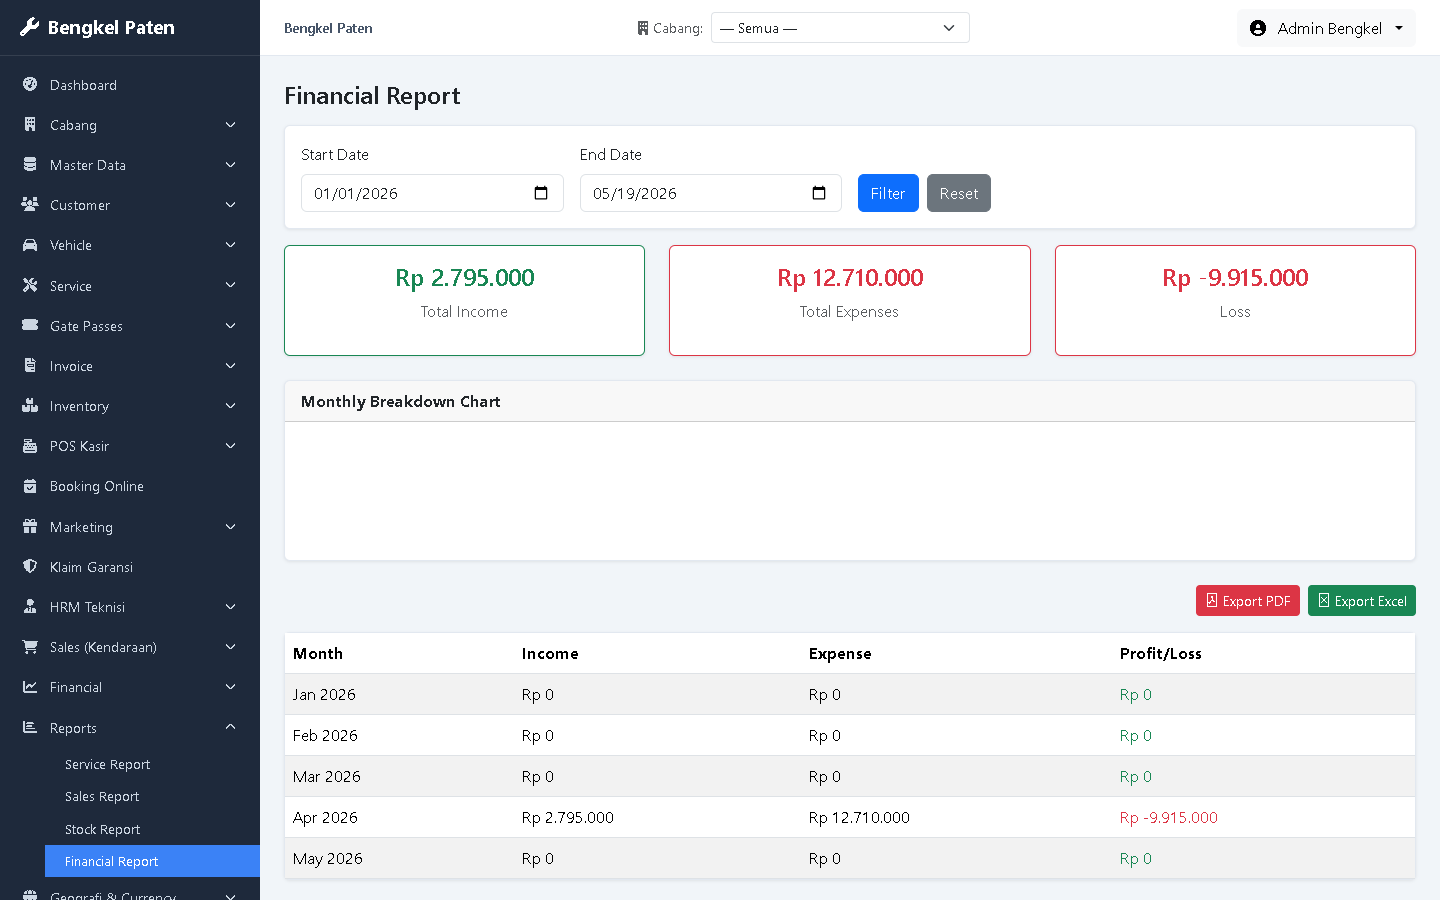The width and height of the screenshot is (1440, 900).
Task: Click the Service tools icon
Action: coord(30,285)
